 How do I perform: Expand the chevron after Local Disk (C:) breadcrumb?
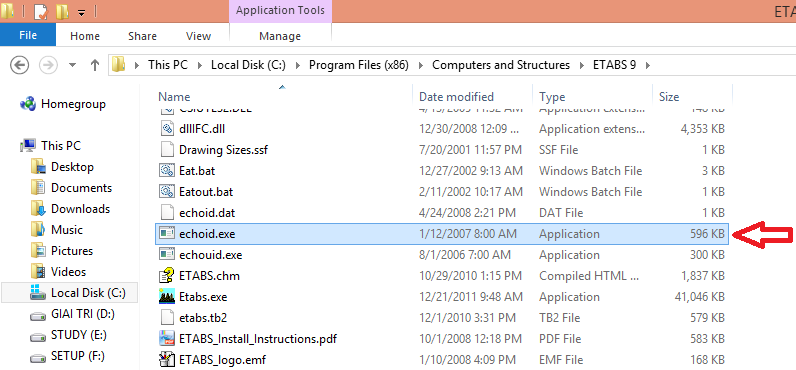[297, 65]
